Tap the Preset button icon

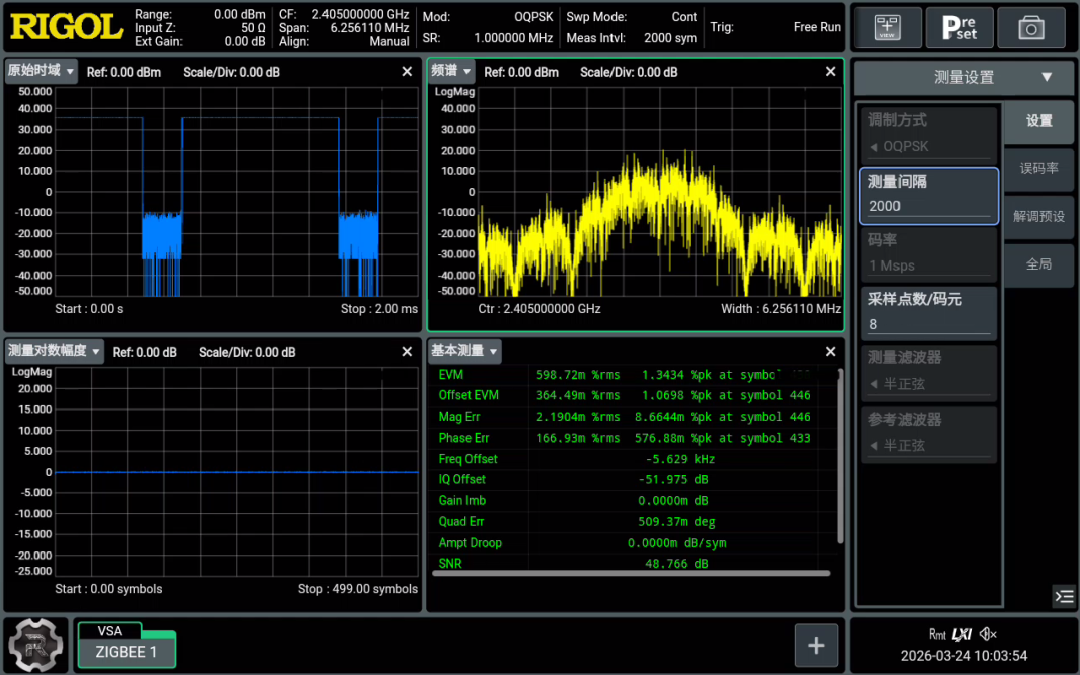click(x=959, y=28)
